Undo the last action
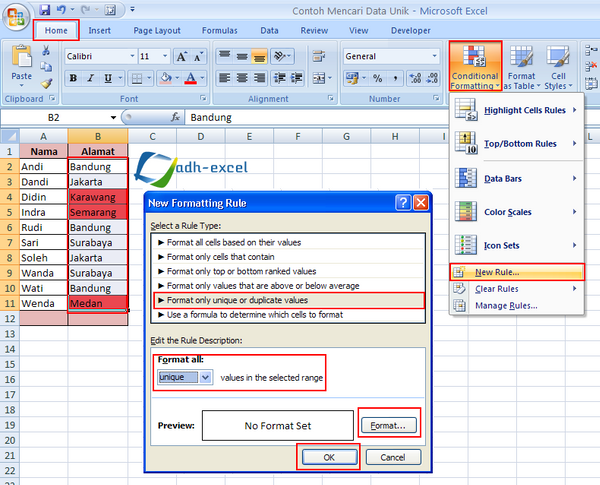 [x=61, y=10]
